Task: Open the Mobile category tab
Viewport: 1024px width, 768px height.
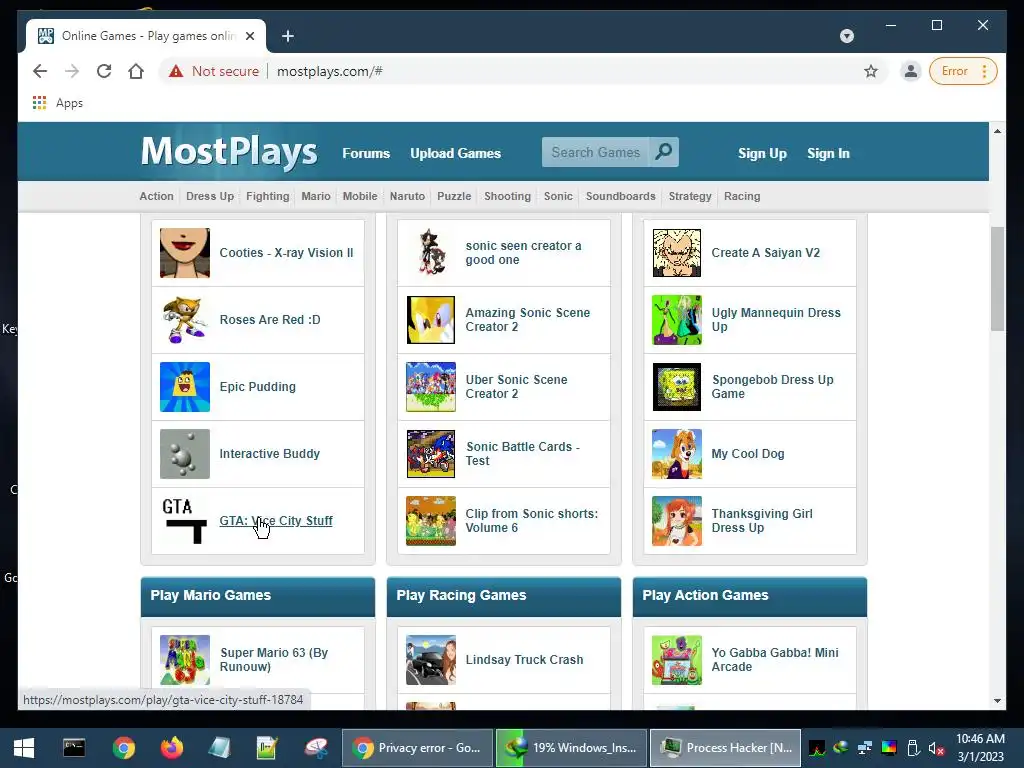Action: (x=360, y=196)
